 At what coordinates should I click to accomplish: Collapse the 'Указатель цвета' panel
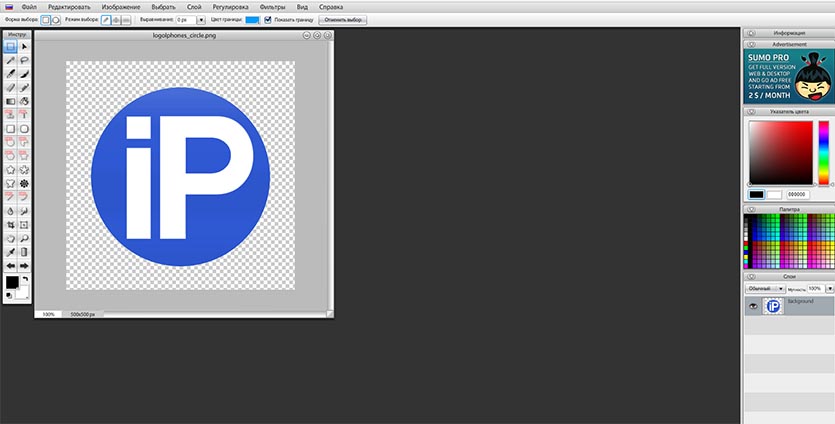pyautogui.click(x=751, y=112)
